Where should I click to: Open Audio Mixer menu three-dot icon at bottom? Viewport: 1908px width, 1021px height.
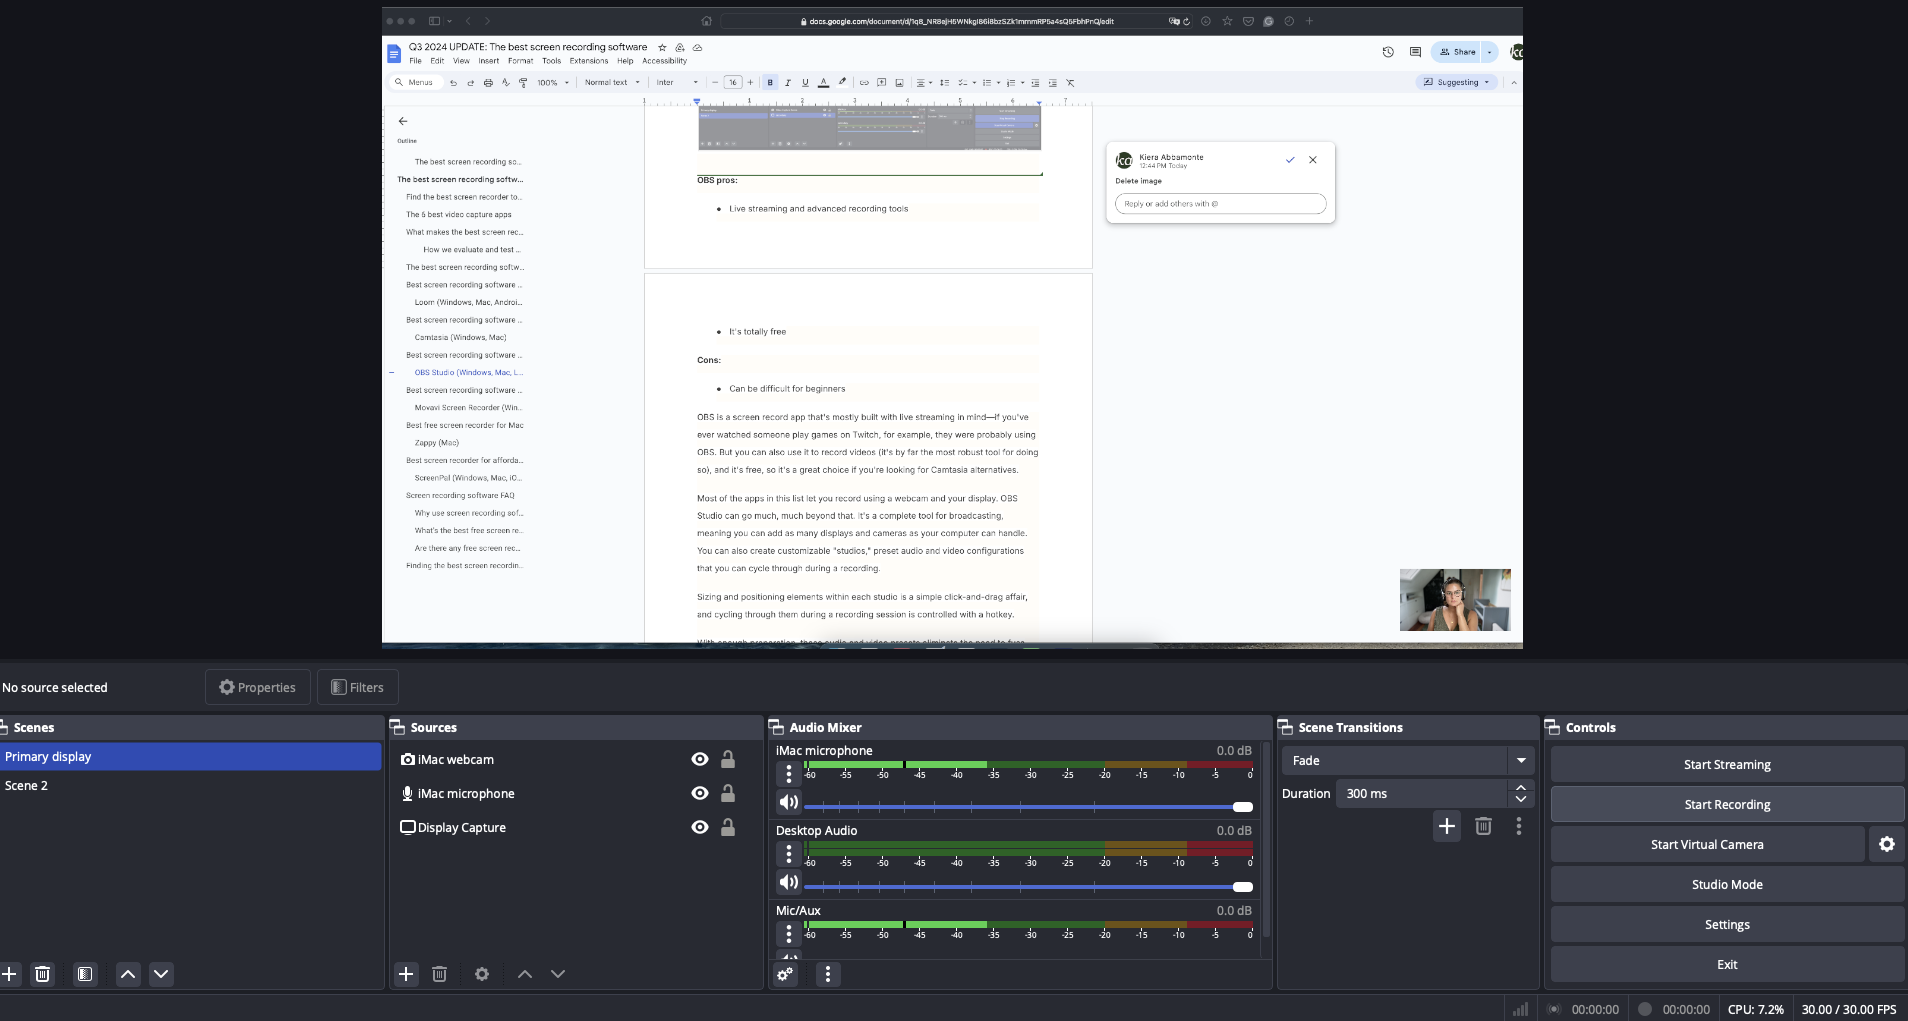tap(828, 974)
